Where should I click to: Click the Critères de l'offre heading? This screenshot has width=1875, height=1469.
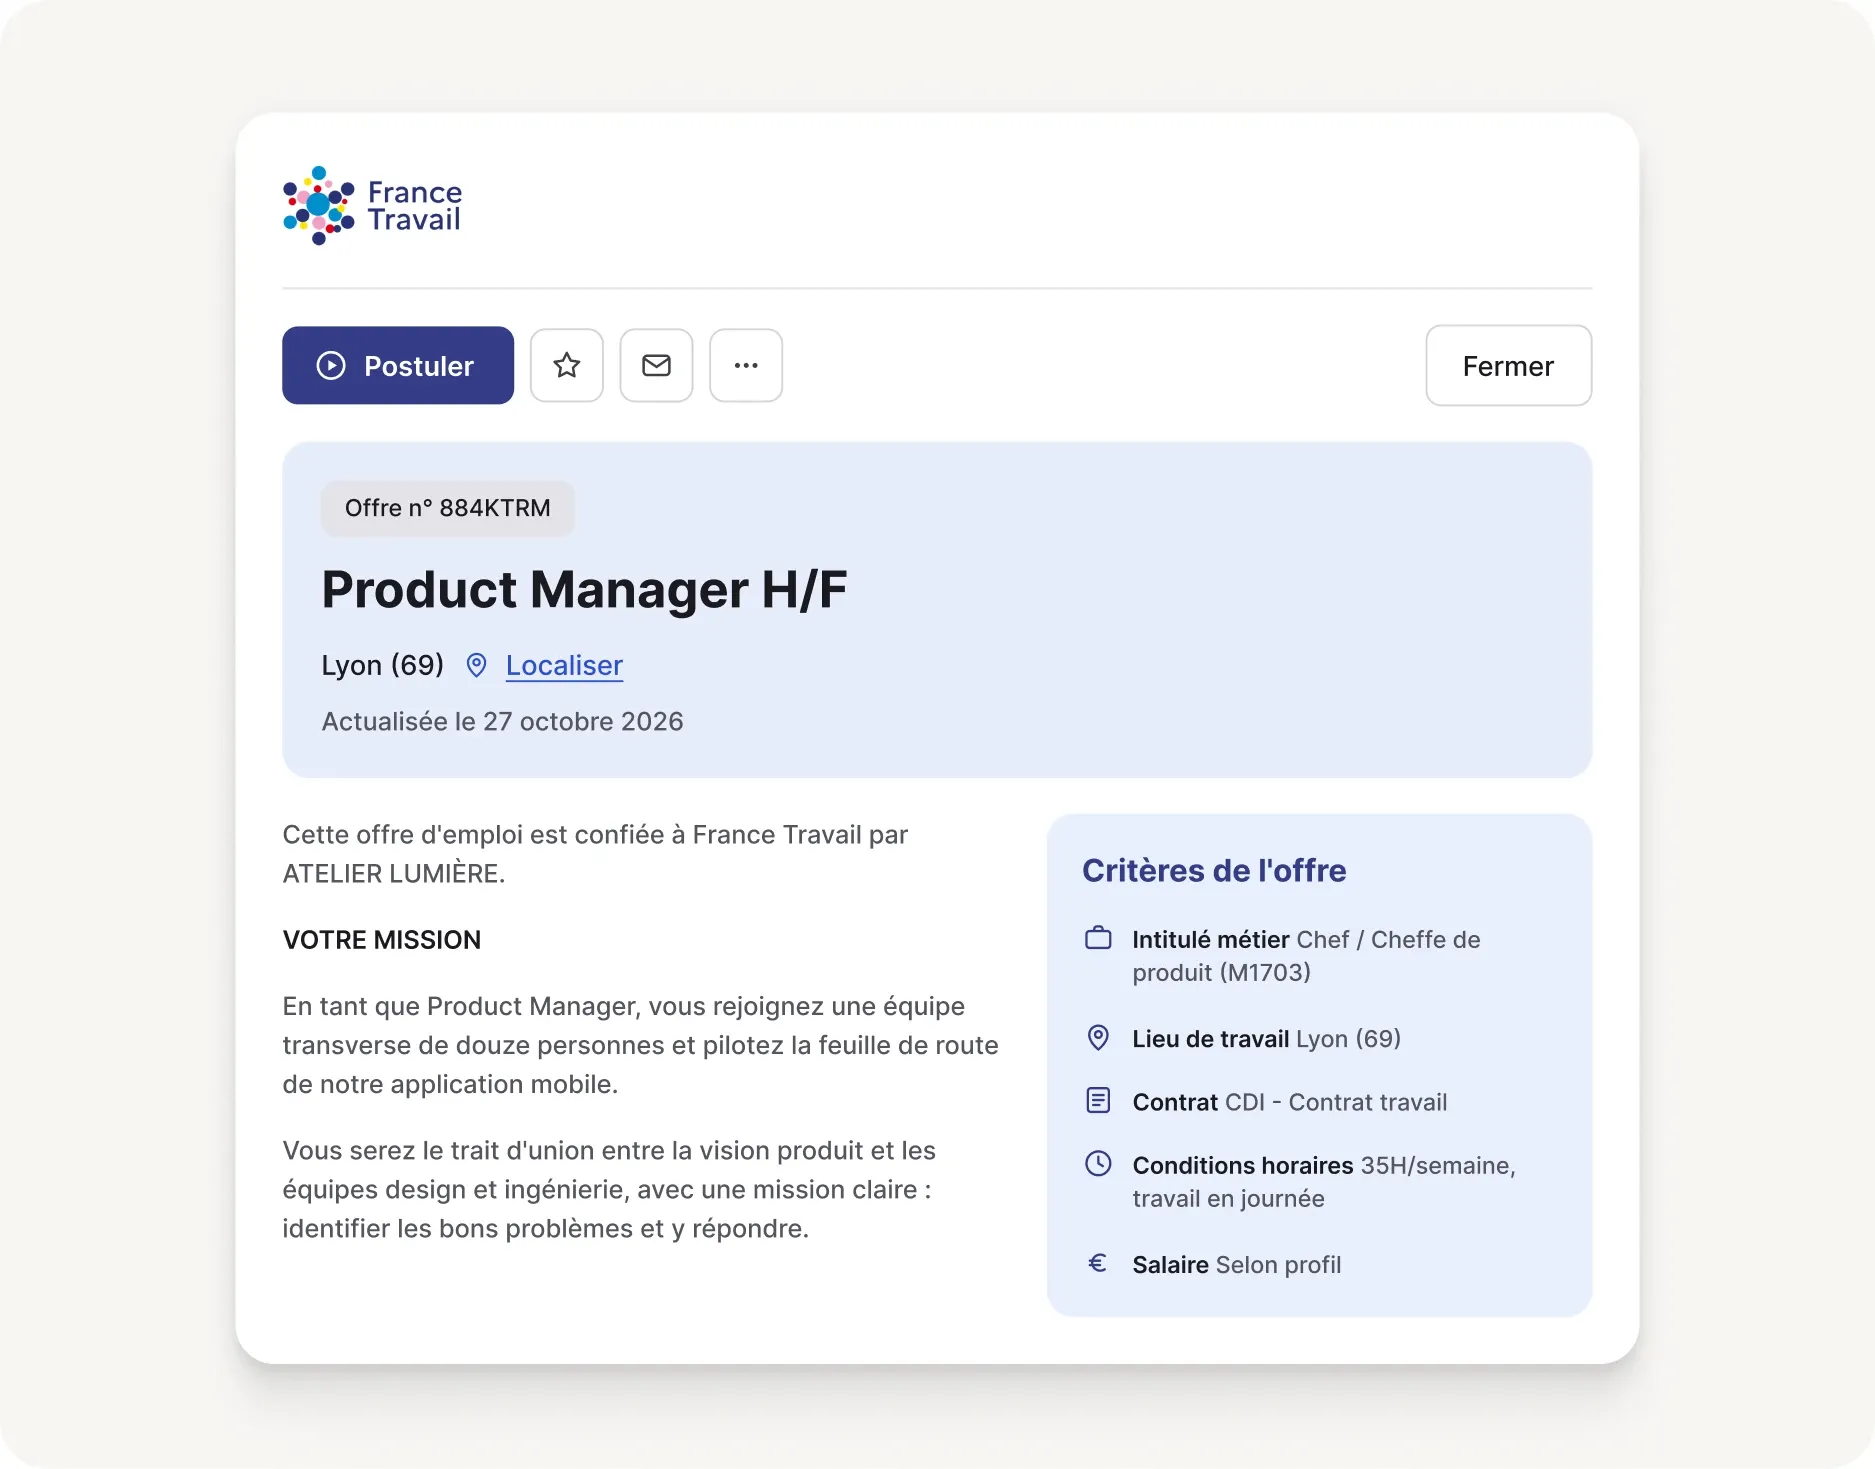coord(1214,870)
